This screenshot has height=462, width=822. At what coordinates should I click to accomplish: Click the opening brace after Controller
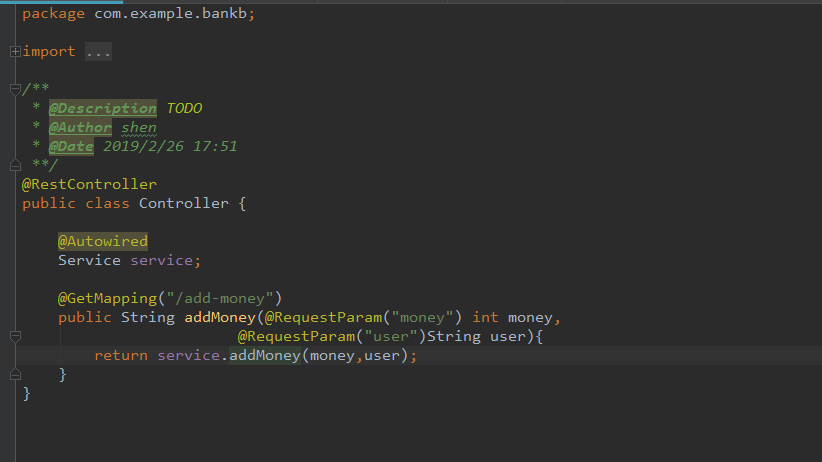point(242,203)
